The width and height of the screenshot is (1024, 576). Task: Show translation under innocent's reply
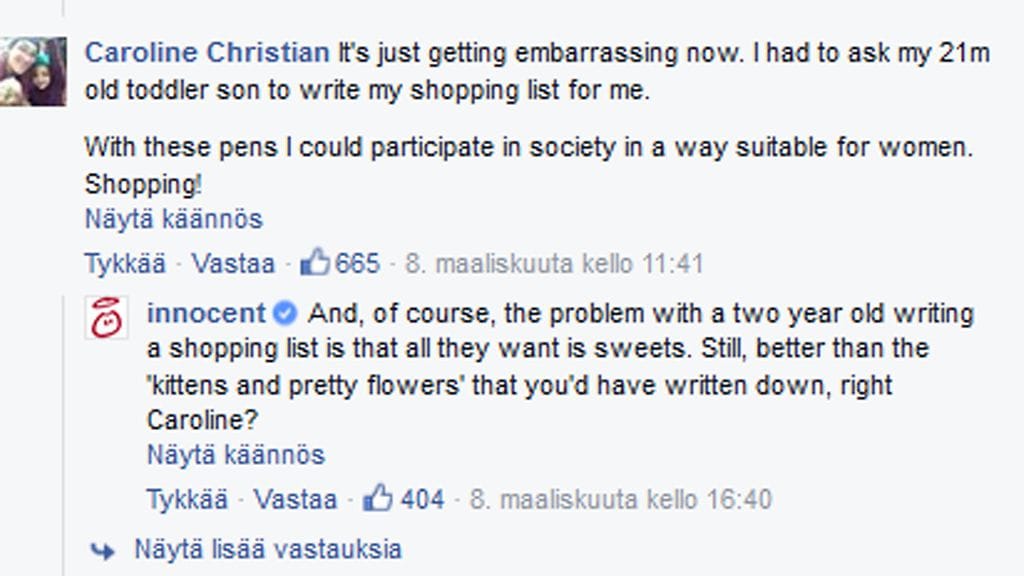coord(236,455)
